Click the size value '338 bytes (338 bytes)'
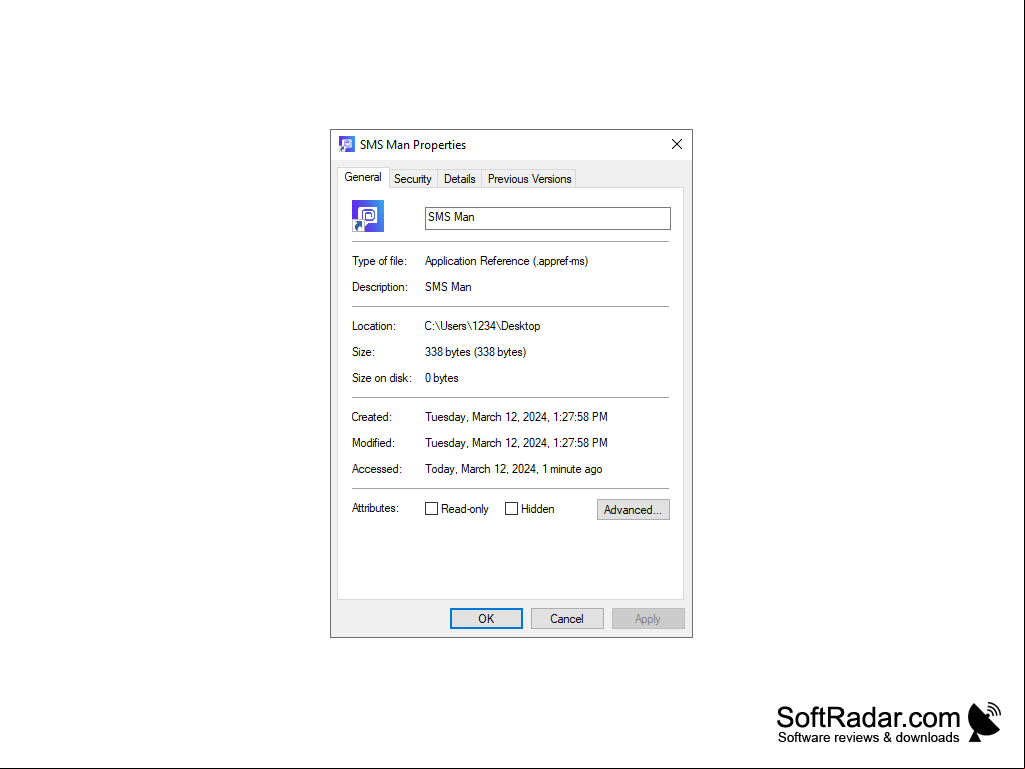The image size is (1025, 769). point(475,352)
